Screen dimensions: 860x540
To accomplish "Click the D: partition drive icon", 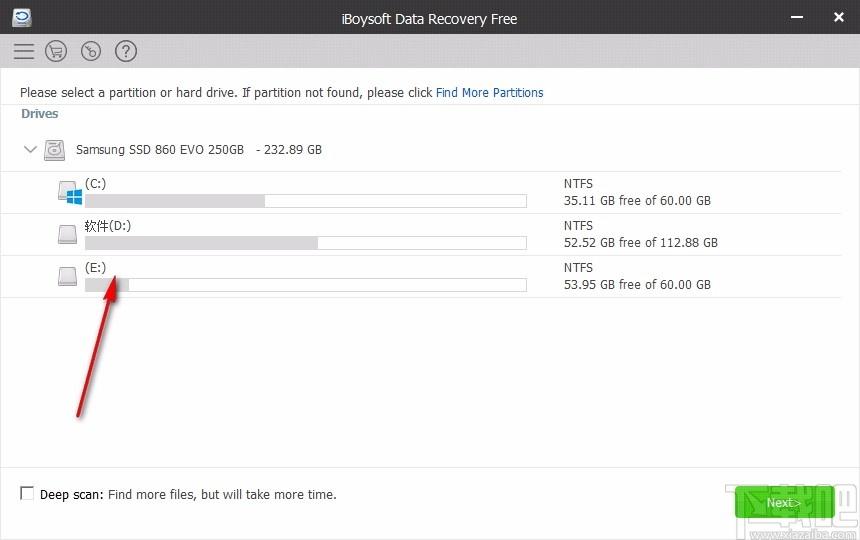I will 67,234.
